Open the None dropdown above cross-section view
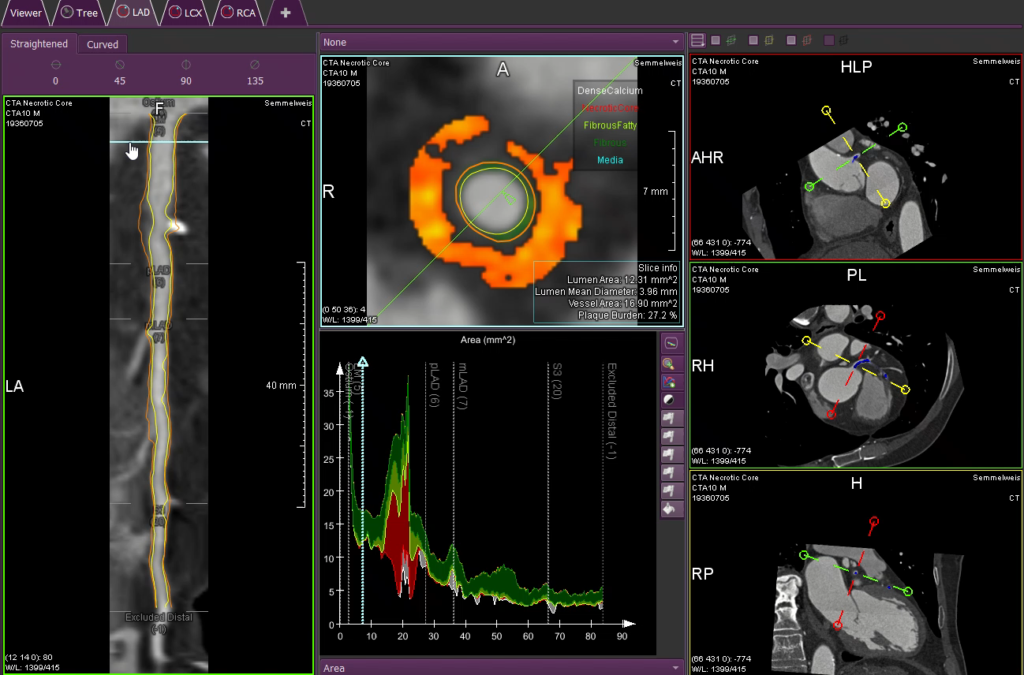Screen dimensions: 1024x675 501,42
